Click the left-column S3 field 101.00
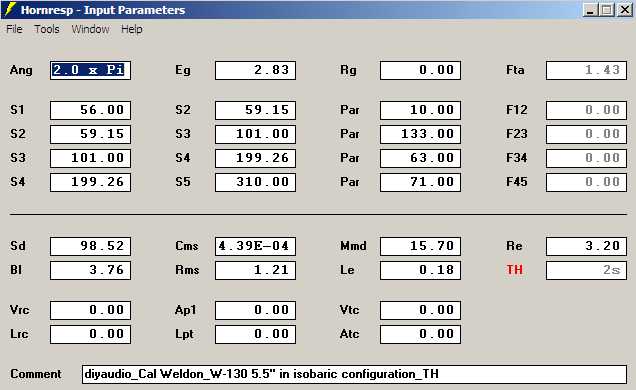Screen dimensions: 636x390 pyautogui.click(x=90, y=158)
